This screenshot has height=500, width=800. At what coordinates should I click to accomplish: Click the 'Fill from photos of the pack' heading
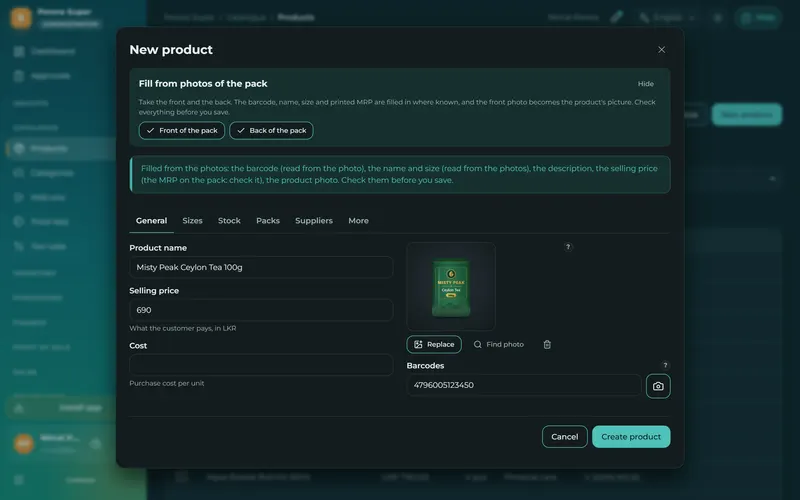click(x=203, y=84)
